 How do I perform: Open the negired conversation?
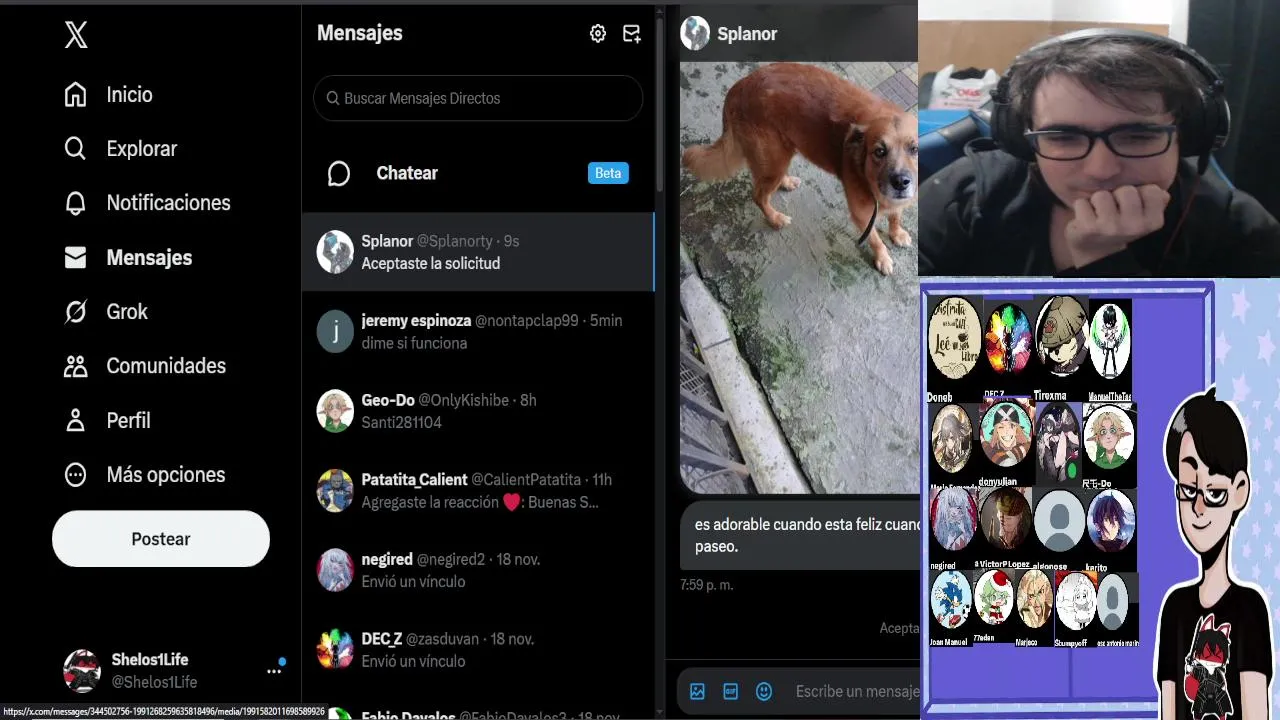(478, 570)
